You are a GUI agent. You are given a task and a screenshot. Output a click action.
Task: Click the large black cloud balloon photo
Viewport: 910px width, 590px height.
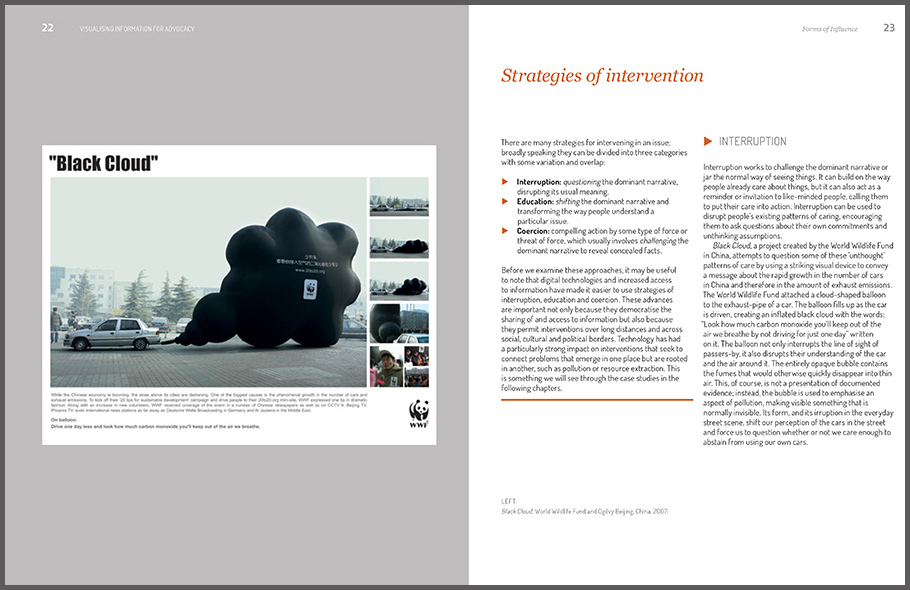pyautogui.click(x=208, y=282)
